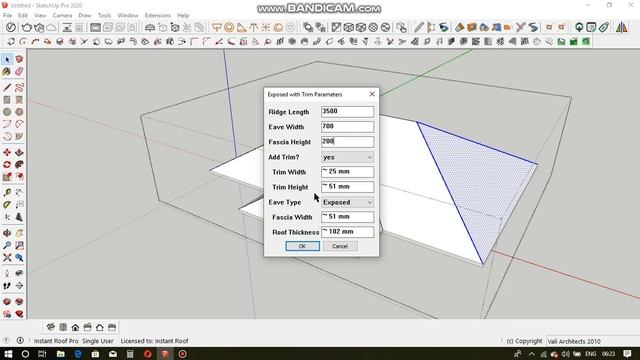Screen dimensions: 640x360
Task: Select the Follow Me tool
Action: pos(19,164)
